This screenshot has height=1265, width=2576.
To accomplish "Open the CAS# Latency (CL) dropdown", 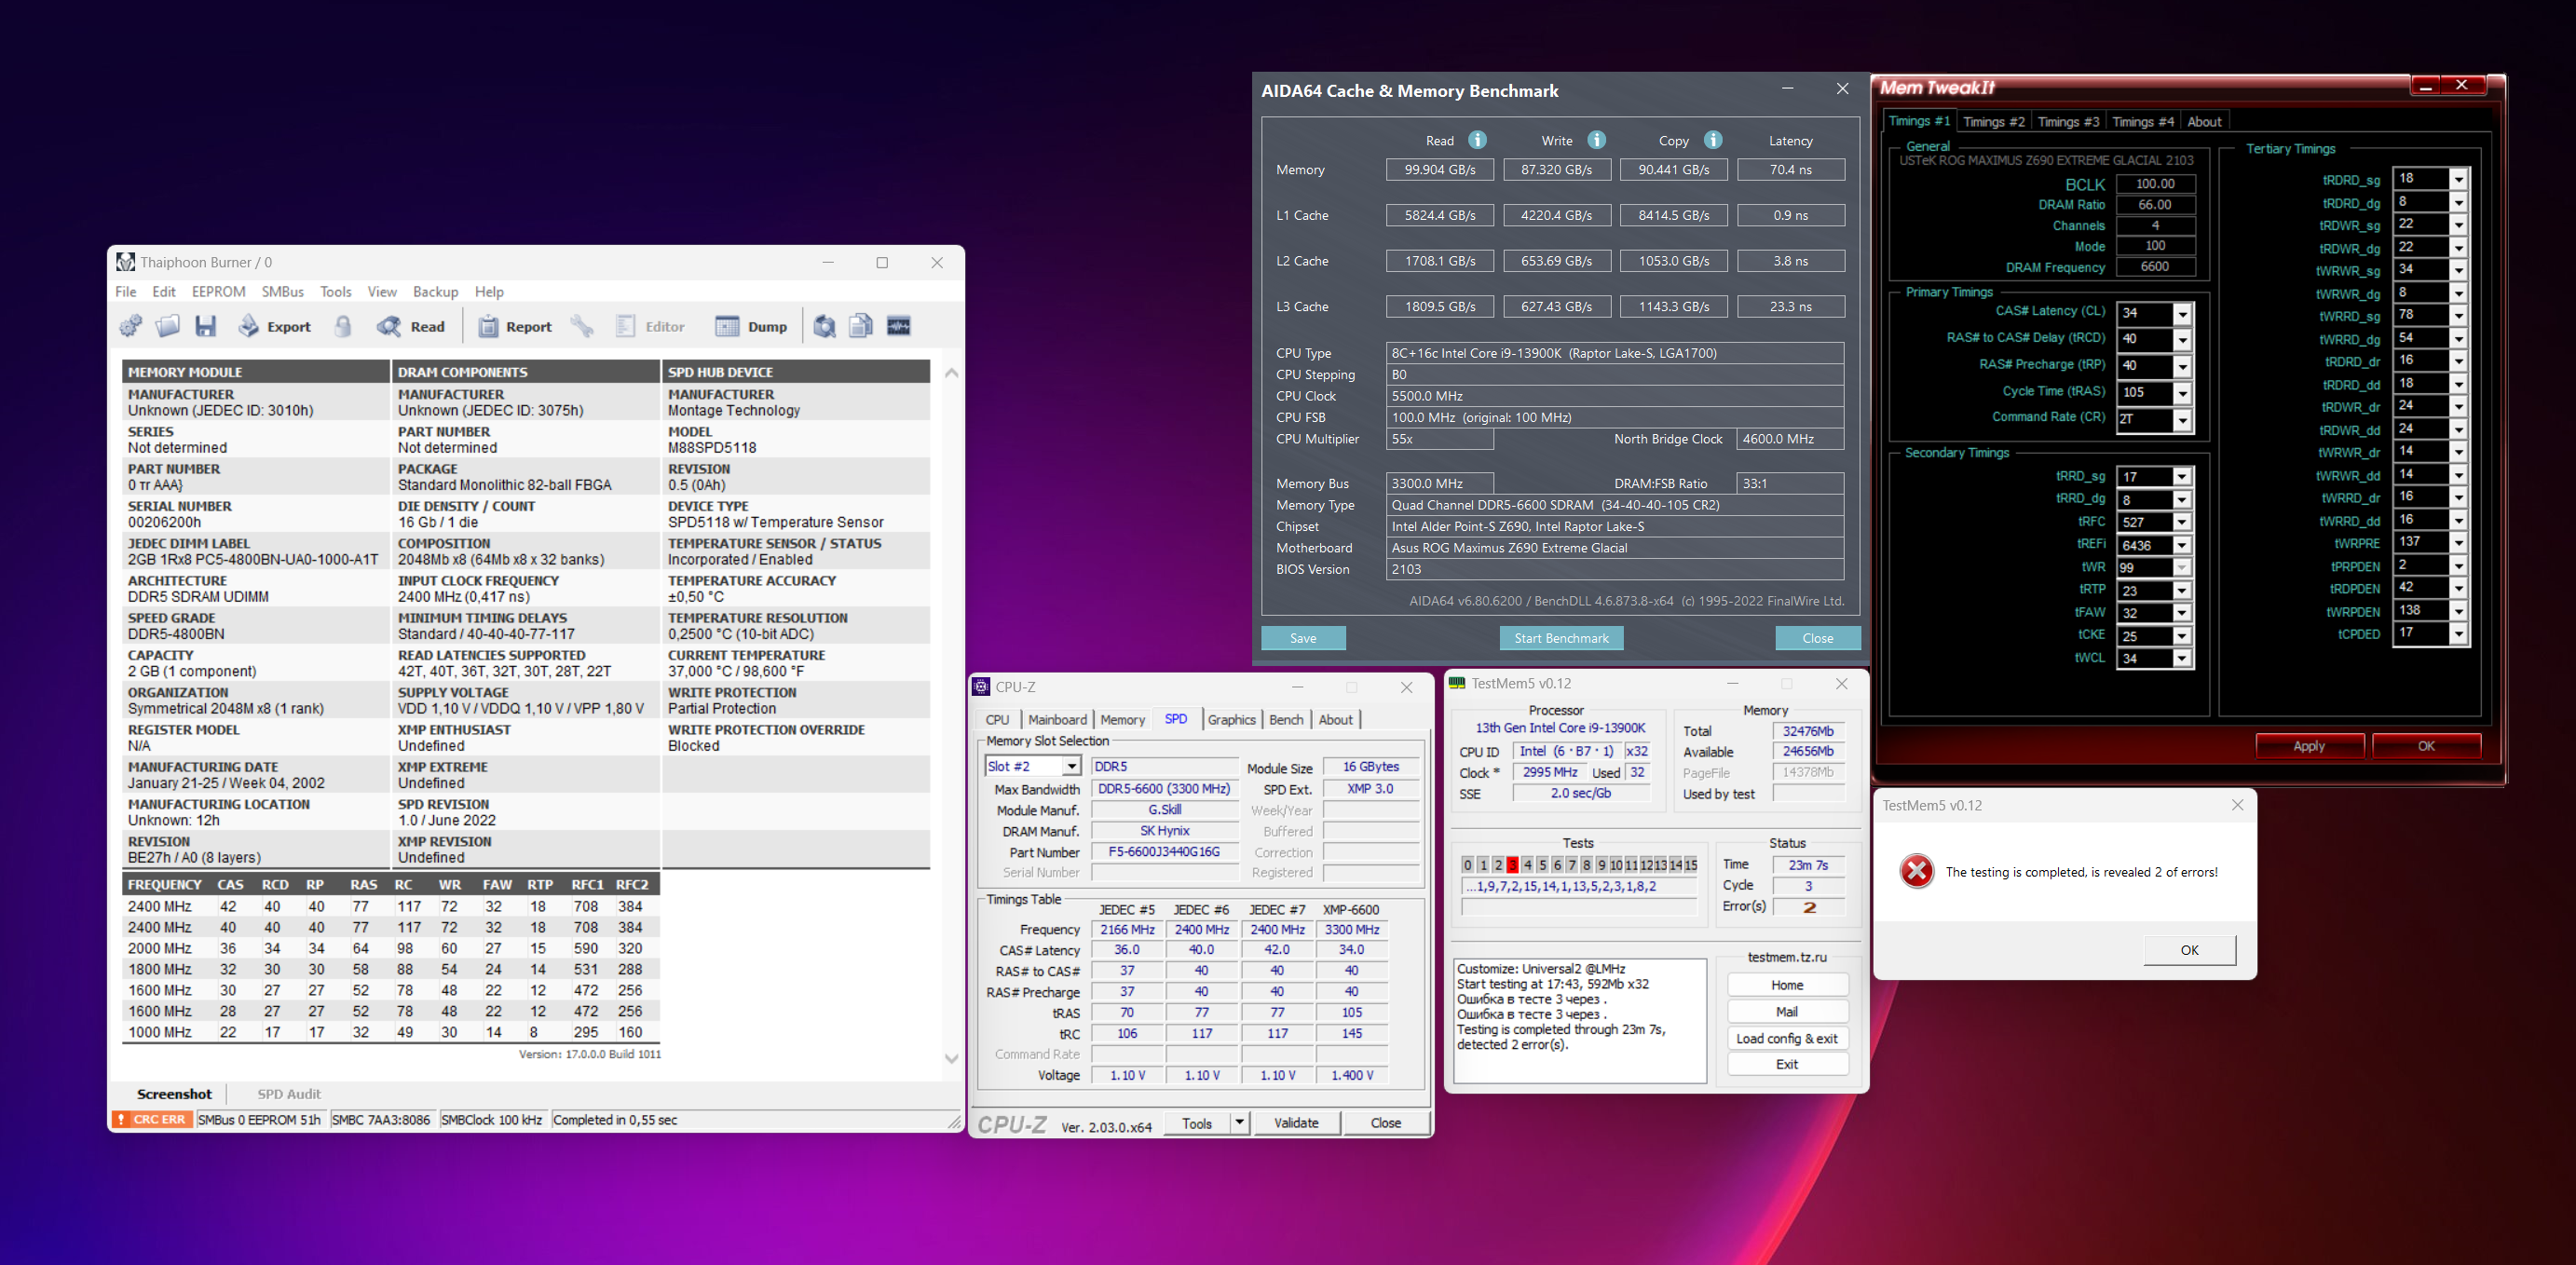I will point(2182,314).
